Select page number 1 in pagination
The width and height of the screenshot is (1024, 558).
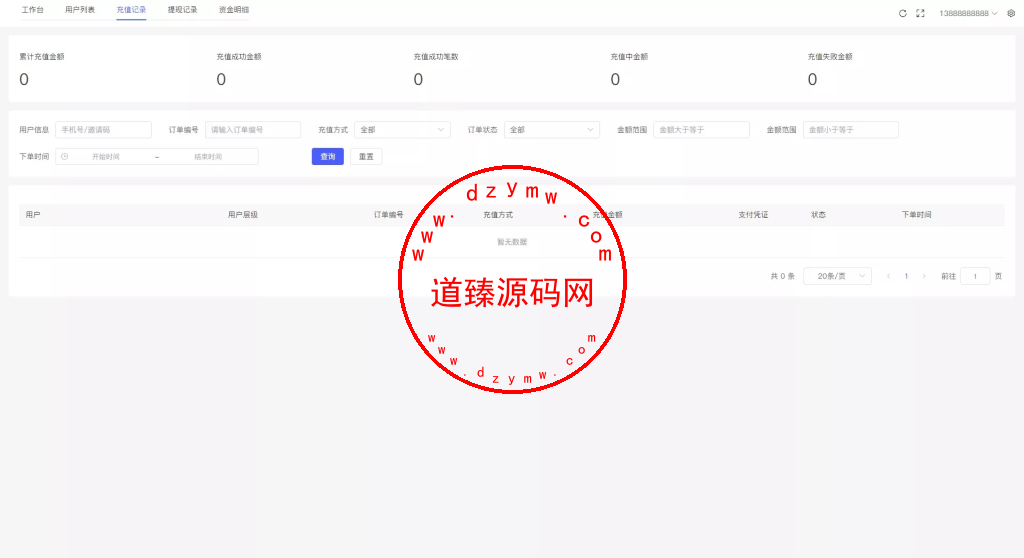906,276
